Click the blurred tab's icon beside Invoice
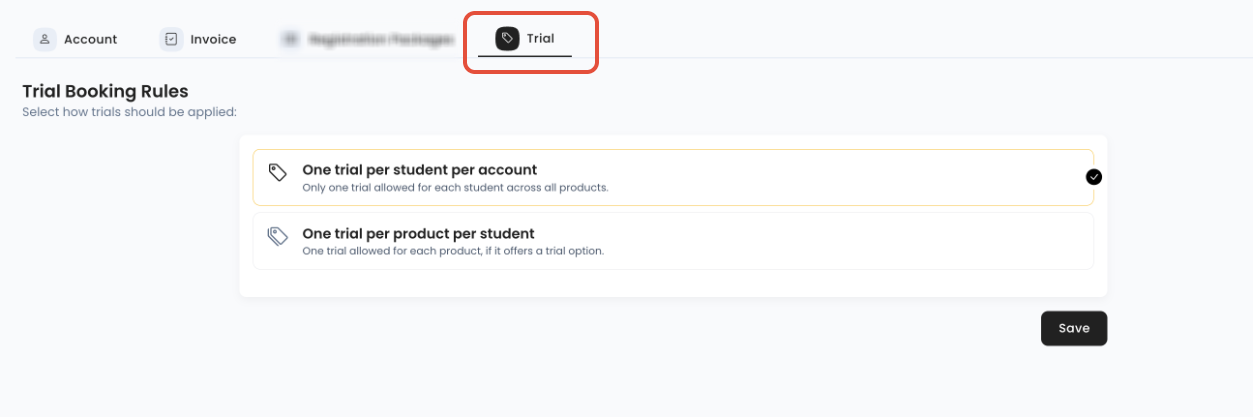1253x417 pixels. [x=291, y=39]
